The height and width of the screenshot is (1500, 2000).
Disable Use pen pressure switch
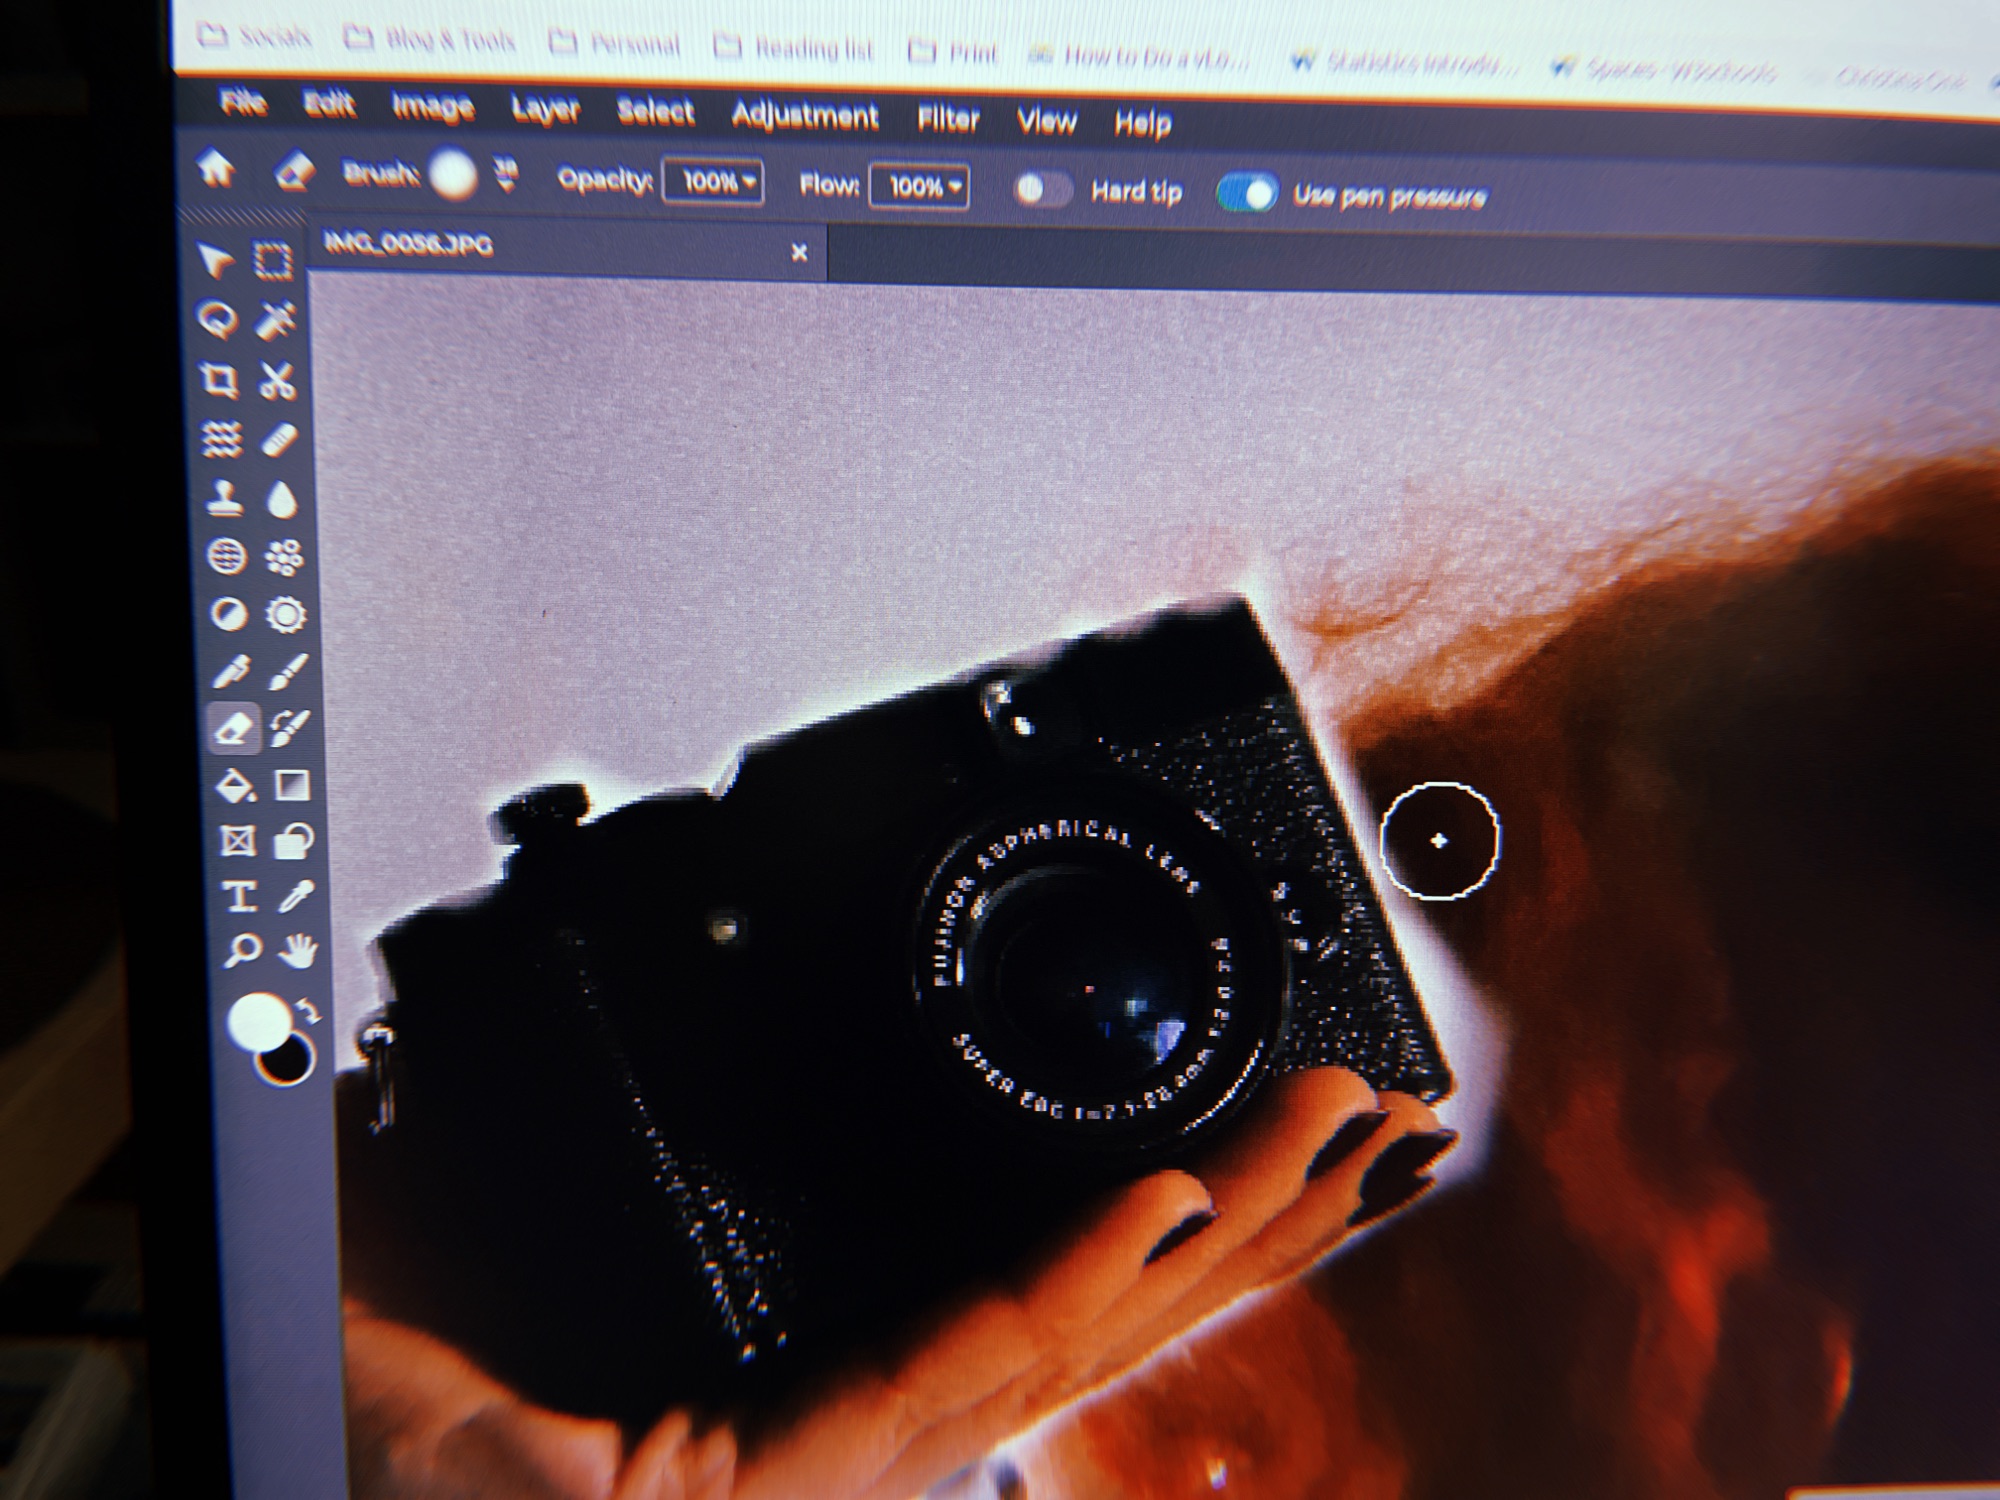tap(1247, 193)
